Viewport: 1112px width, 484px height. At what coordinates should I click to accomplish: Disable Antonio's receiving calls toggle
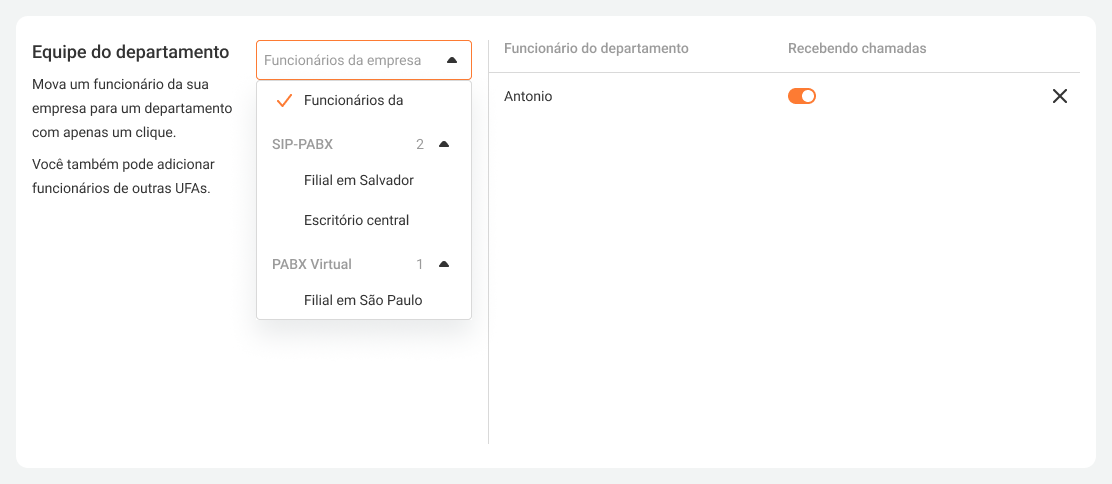click(x=802, y=96)
